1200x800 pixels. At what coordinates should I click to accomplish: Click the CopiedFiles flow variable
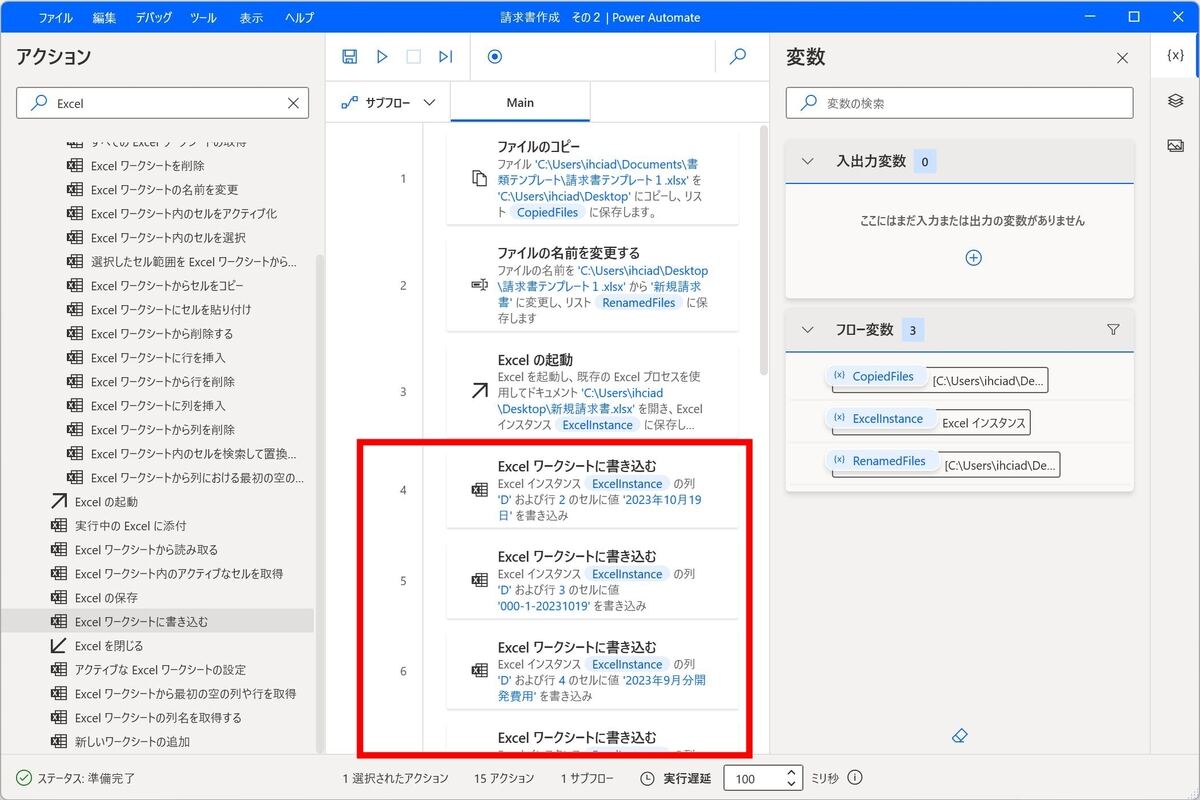(x=875, y=377)
